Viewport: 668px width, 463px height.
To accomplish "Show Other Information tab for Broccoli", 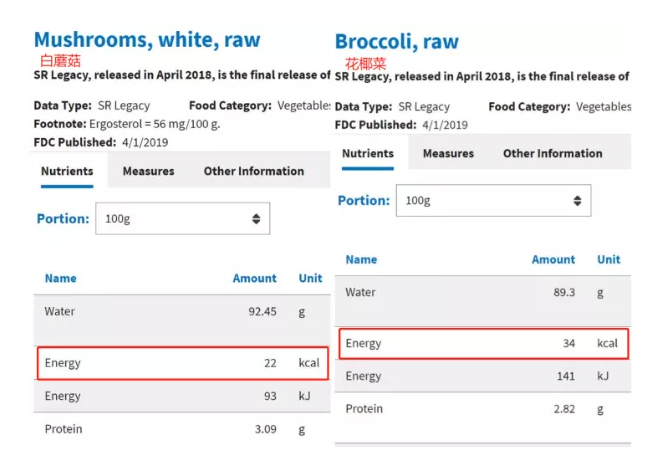I will (552, 153).
